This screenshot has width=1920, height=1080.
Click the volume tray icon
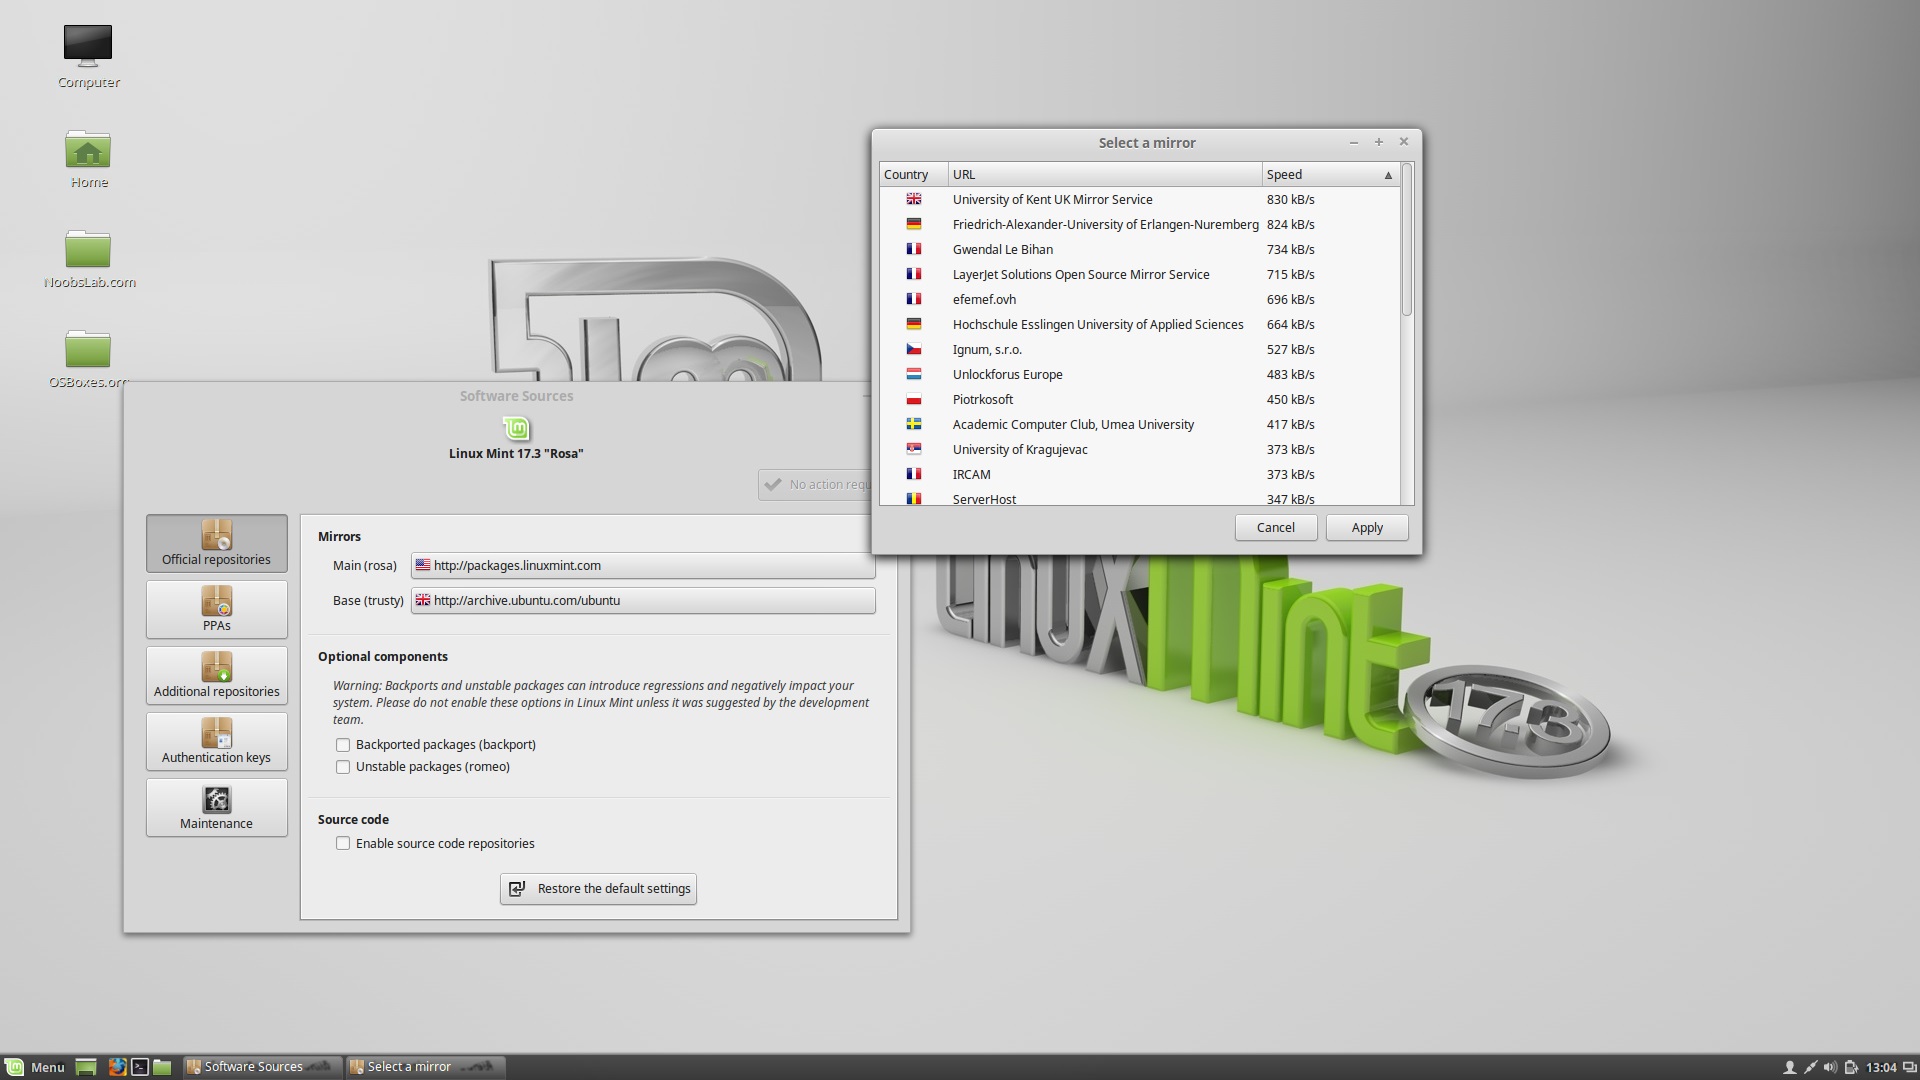[x=1830, y=1067]
